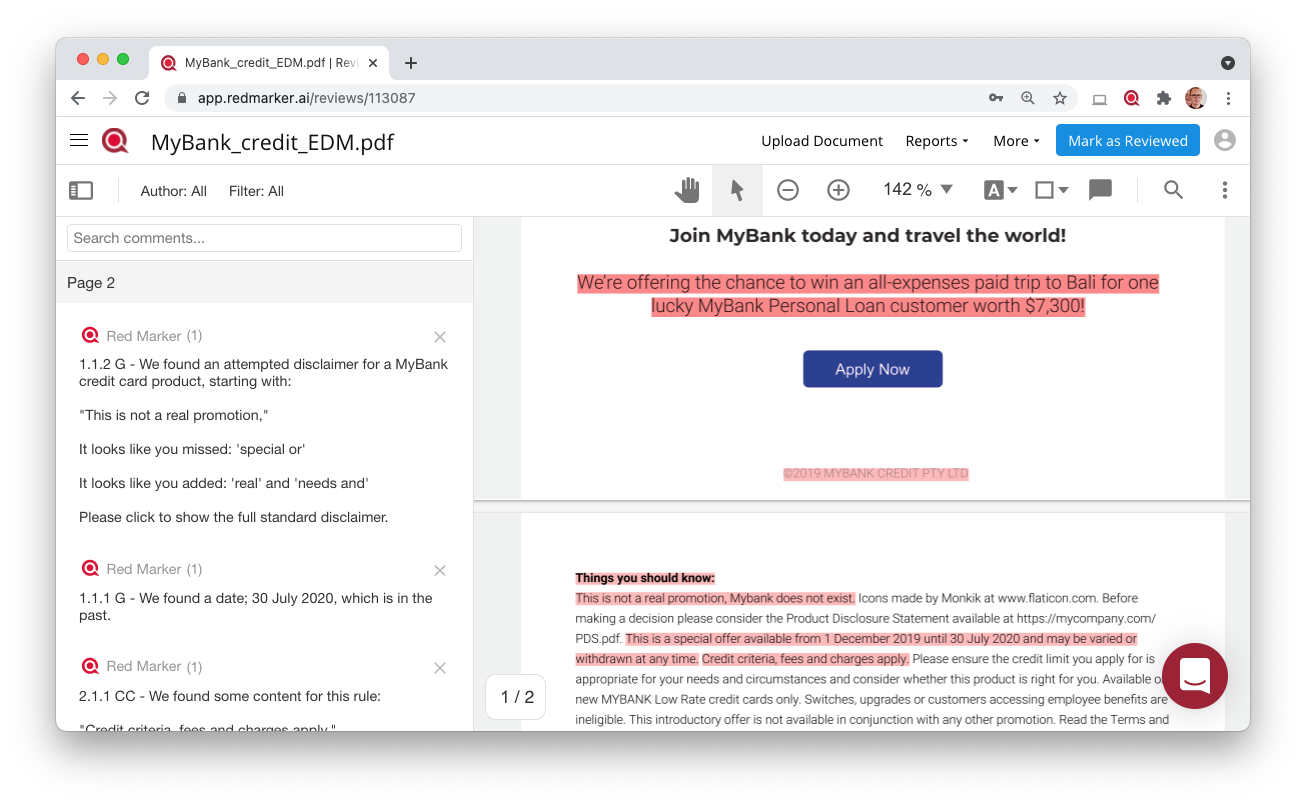Click the 'Join MyBank today' heading
This screenshot has height=805, width=1306.
click(x=868, y=236)
